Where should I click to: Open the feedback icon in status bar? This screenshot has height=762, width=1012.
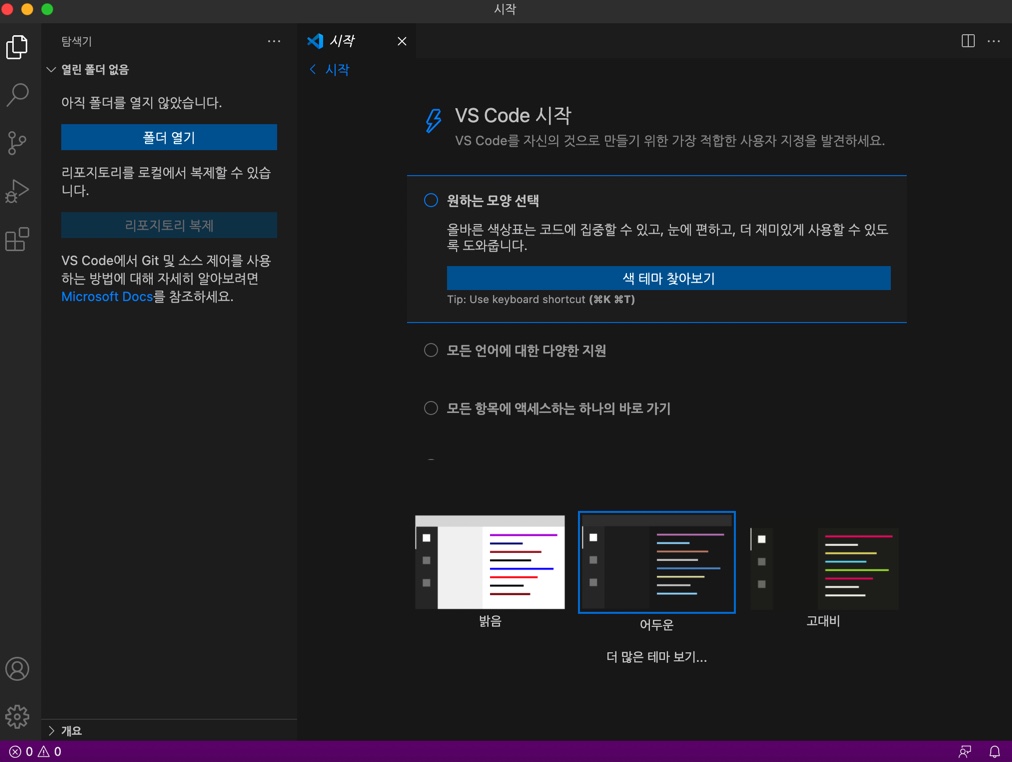click(965, 752)
